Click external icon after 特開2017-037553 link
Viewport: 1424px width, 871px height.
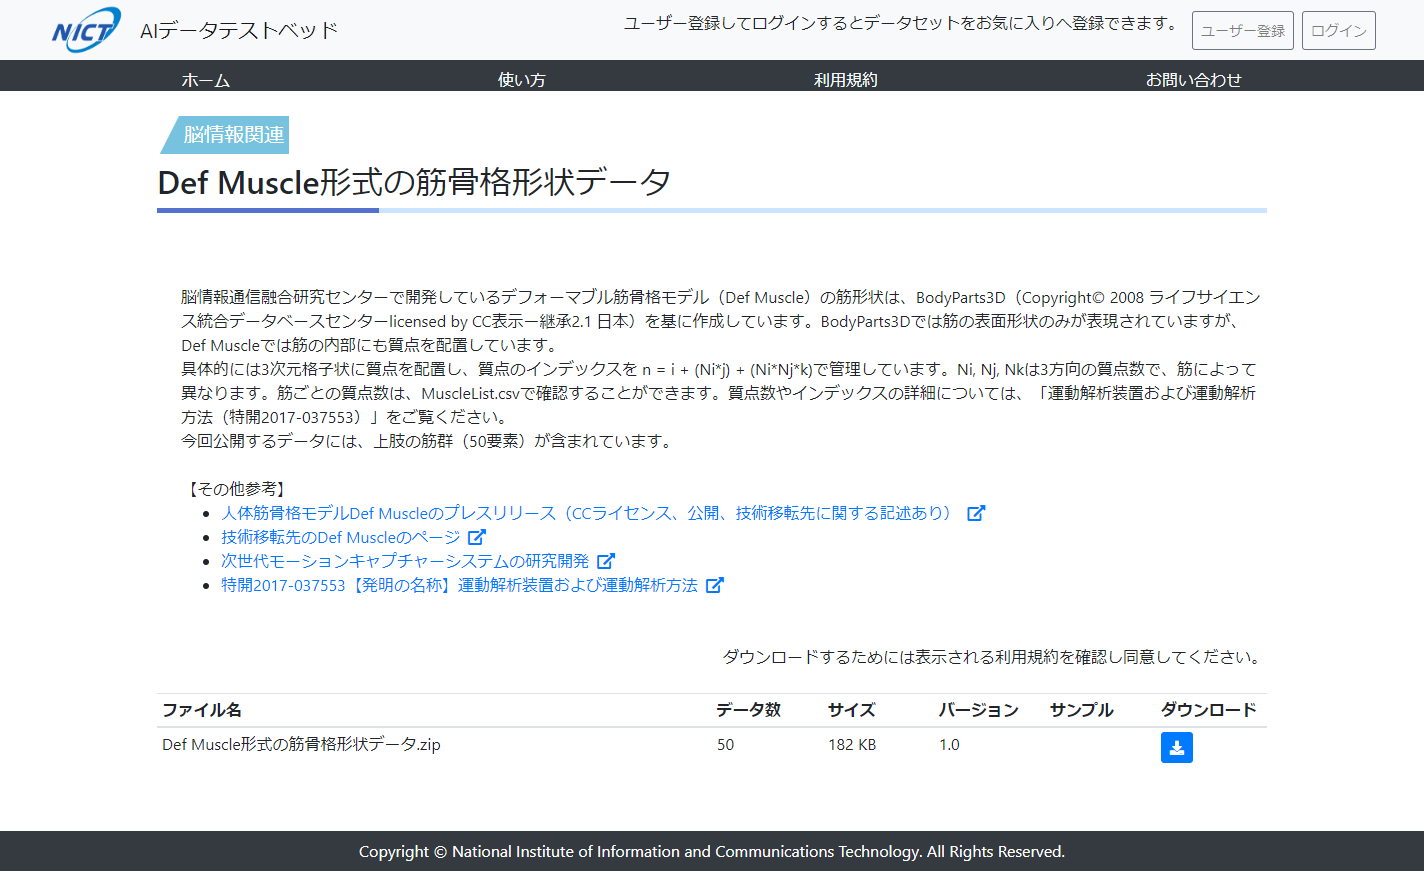click(x=715, y=585)
